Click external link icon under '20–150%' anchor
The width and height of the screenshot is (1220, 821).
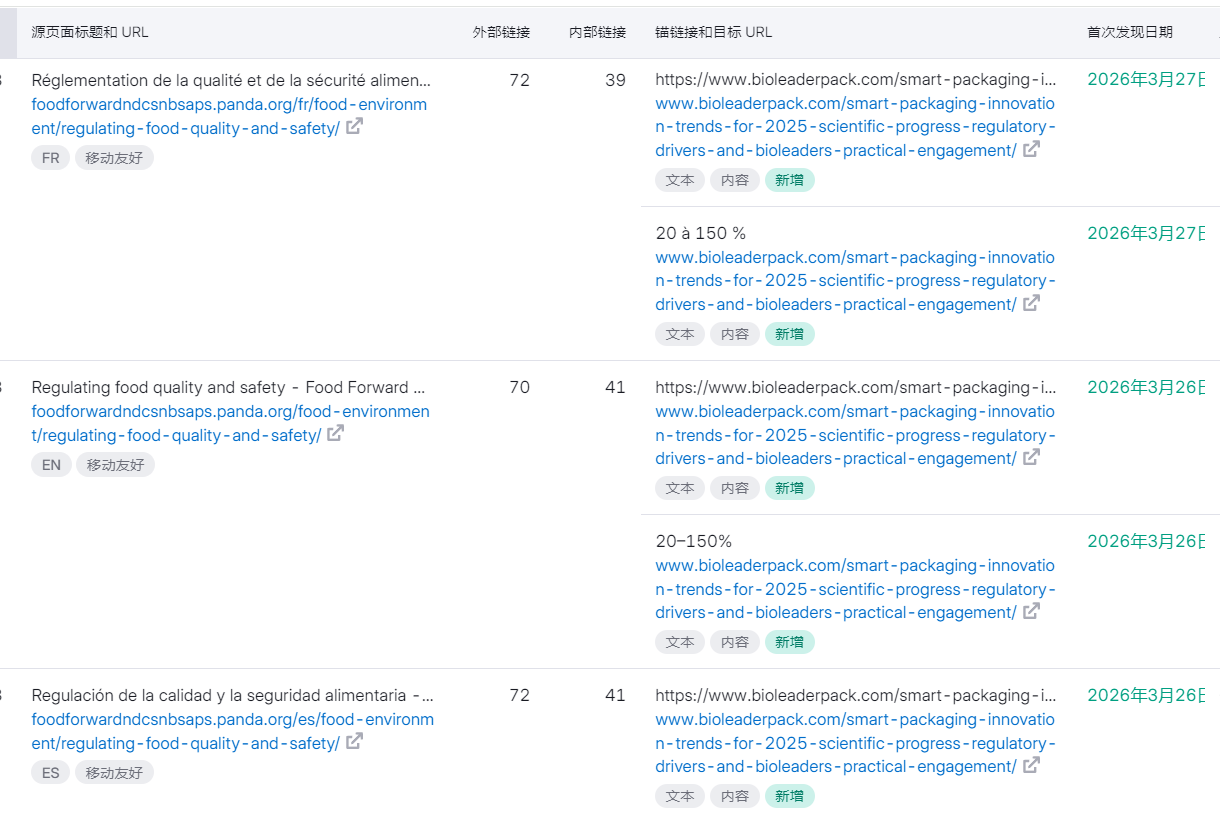tap(1031, 611)
